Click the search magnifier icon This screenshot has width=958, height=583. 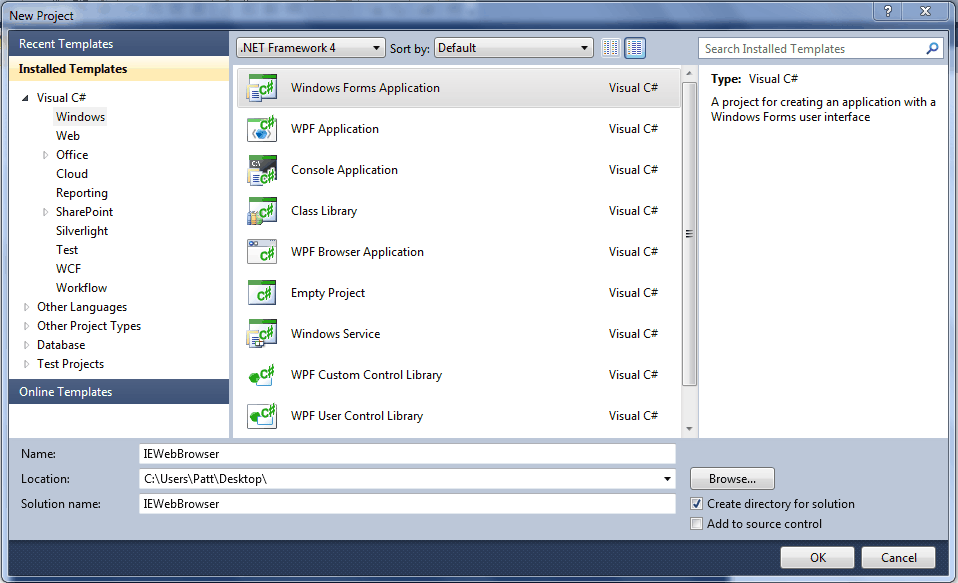[932, 48]
